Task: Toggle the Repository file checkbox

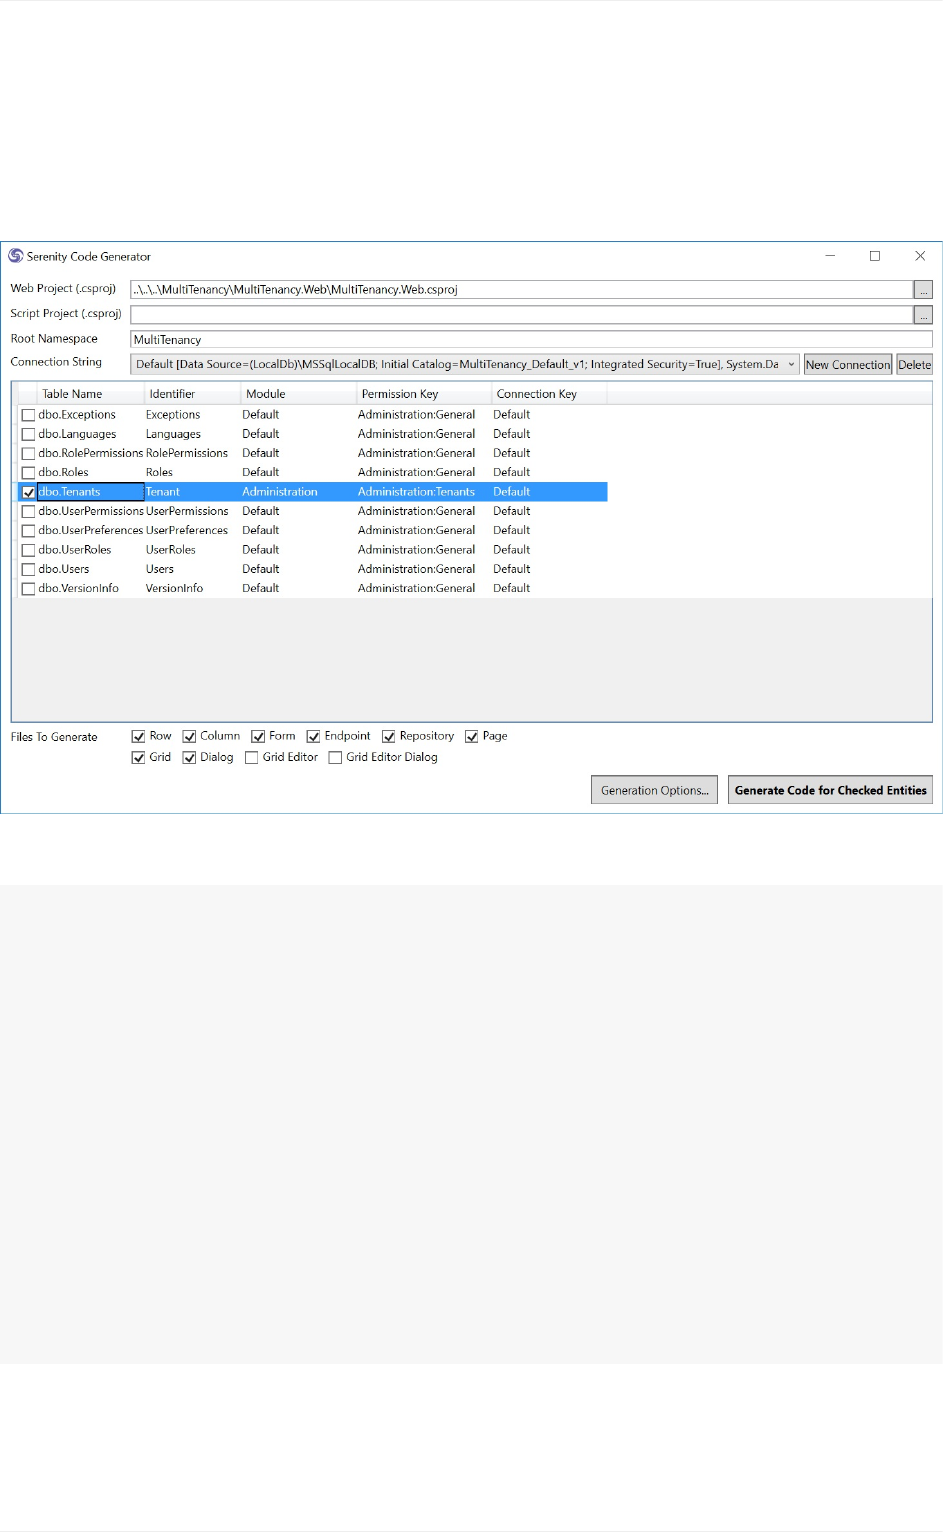Action: pos(388,736)
